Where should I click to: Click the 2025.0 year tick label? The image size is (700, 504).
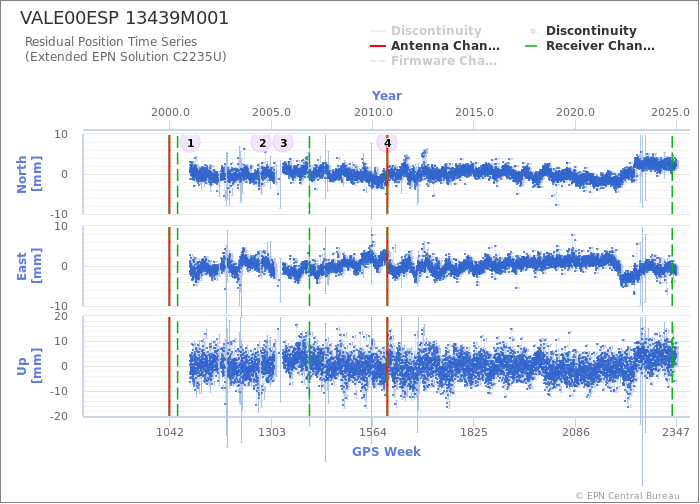[670, 112]
